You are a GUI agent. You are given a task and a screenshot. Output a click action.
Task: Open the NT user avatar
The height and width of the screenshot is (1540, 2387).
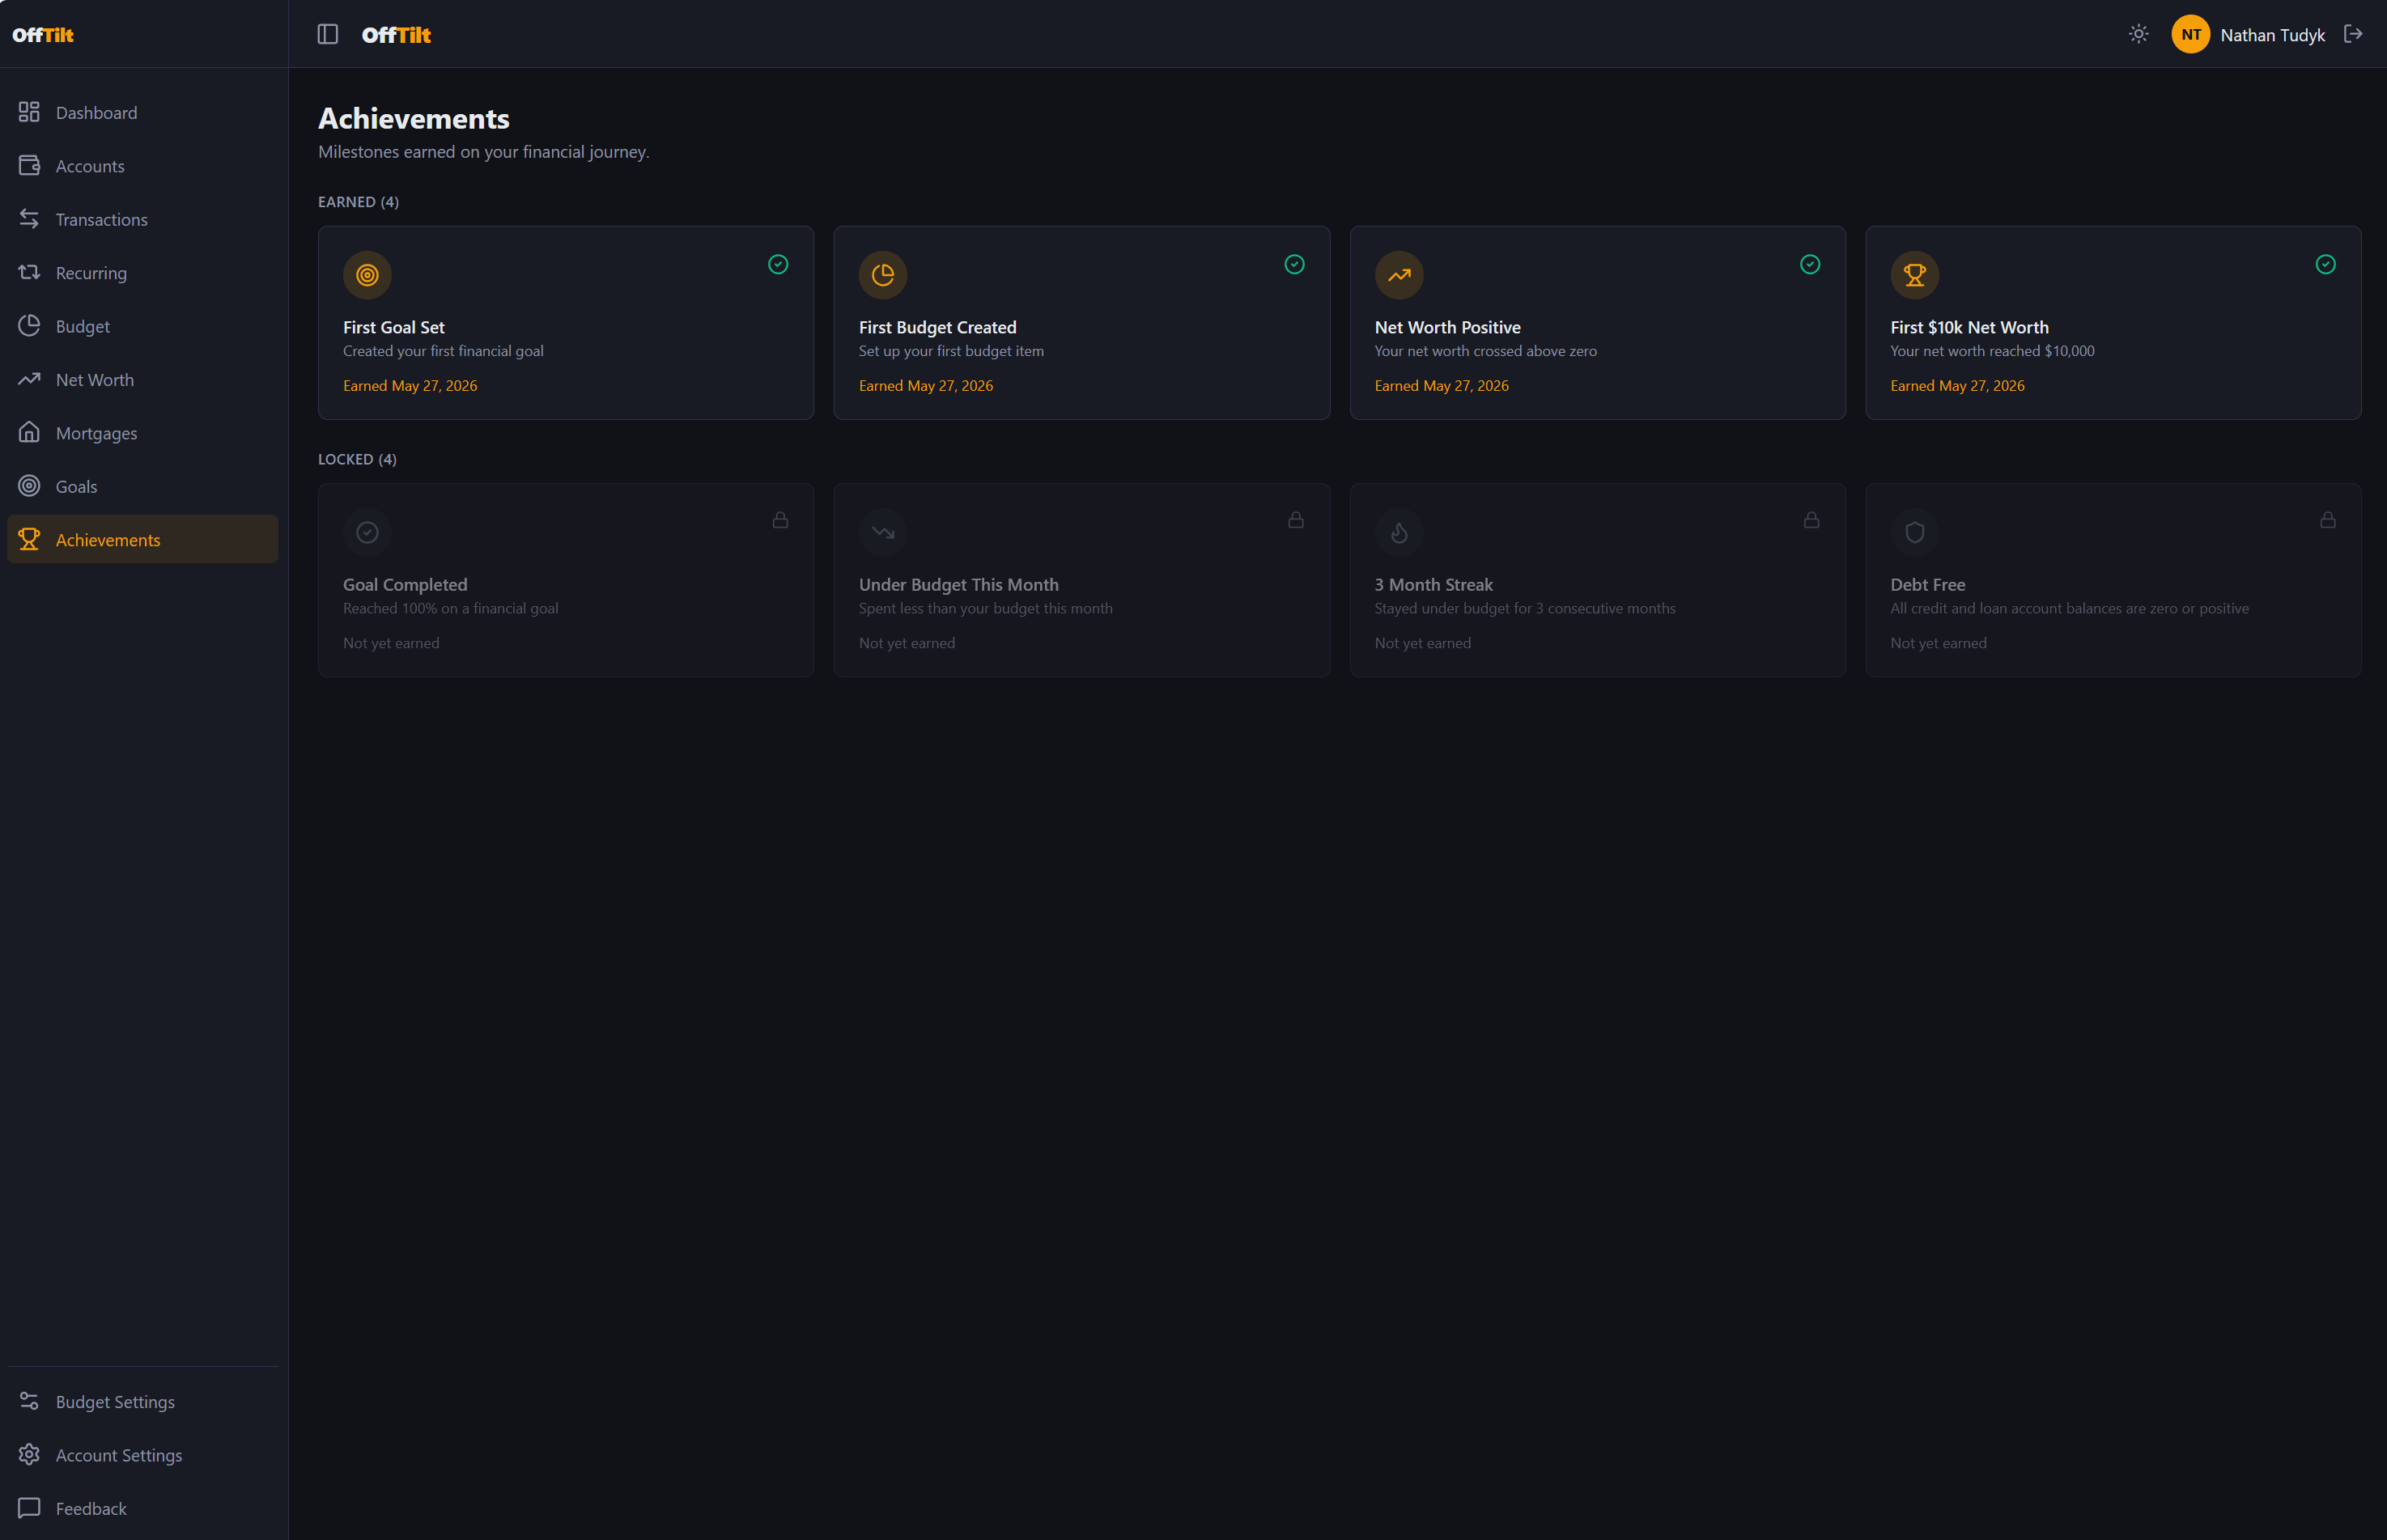tap(2190, 34)
